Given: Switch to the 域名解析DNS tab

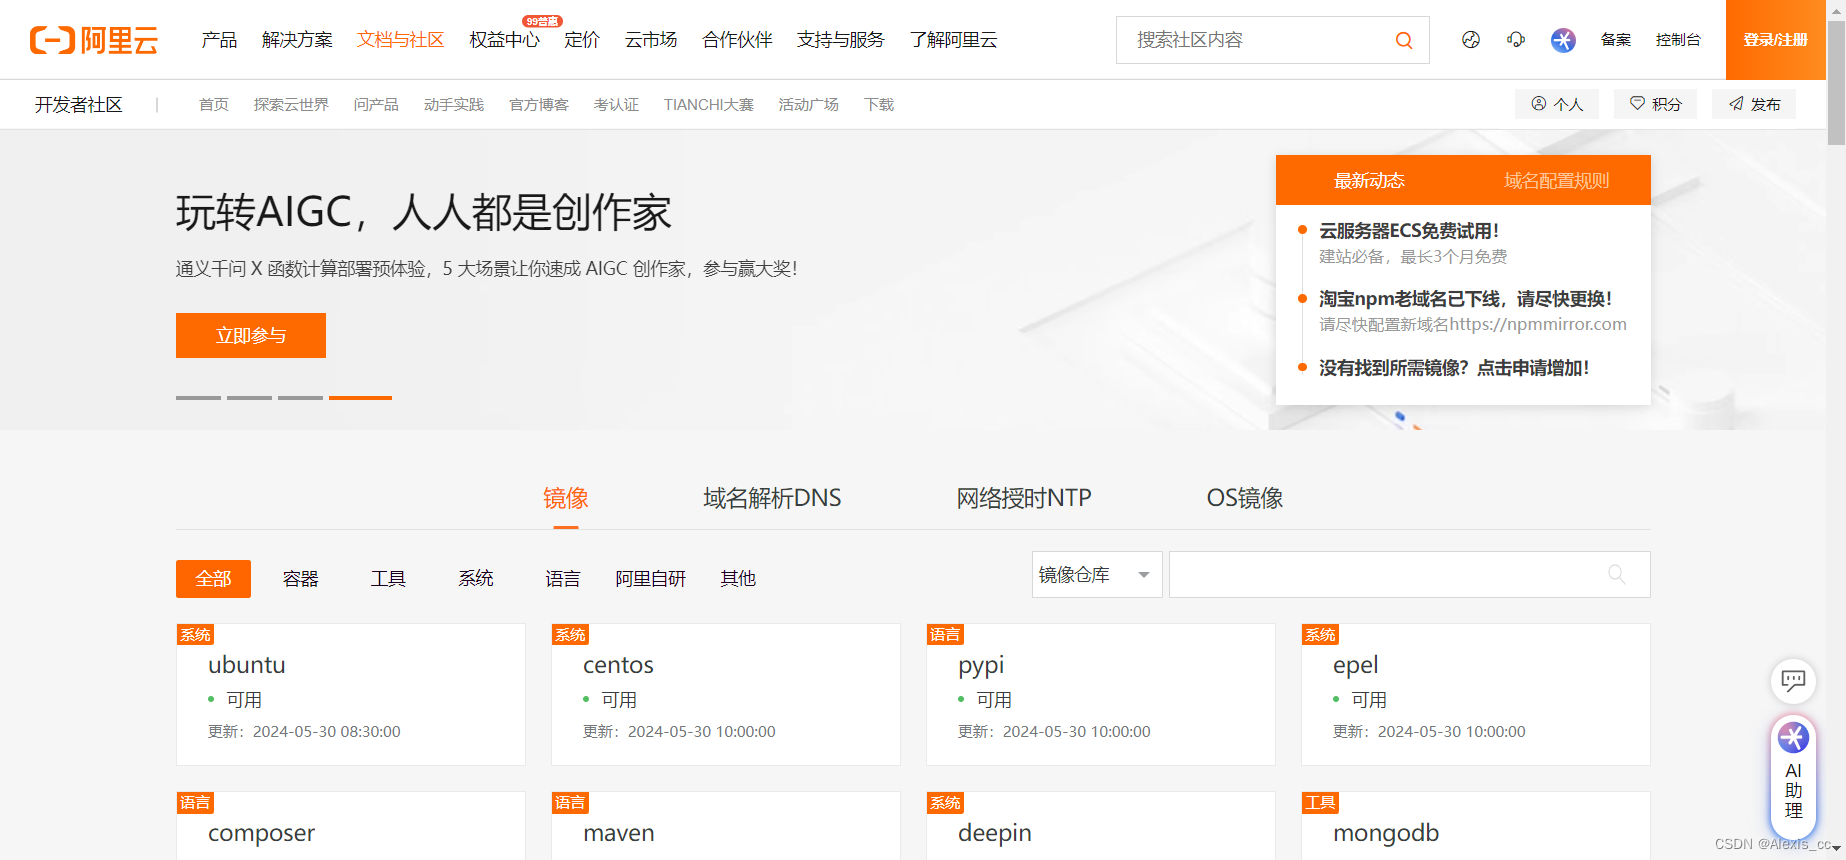Looking at the screenshot, I should coord(772,498).
